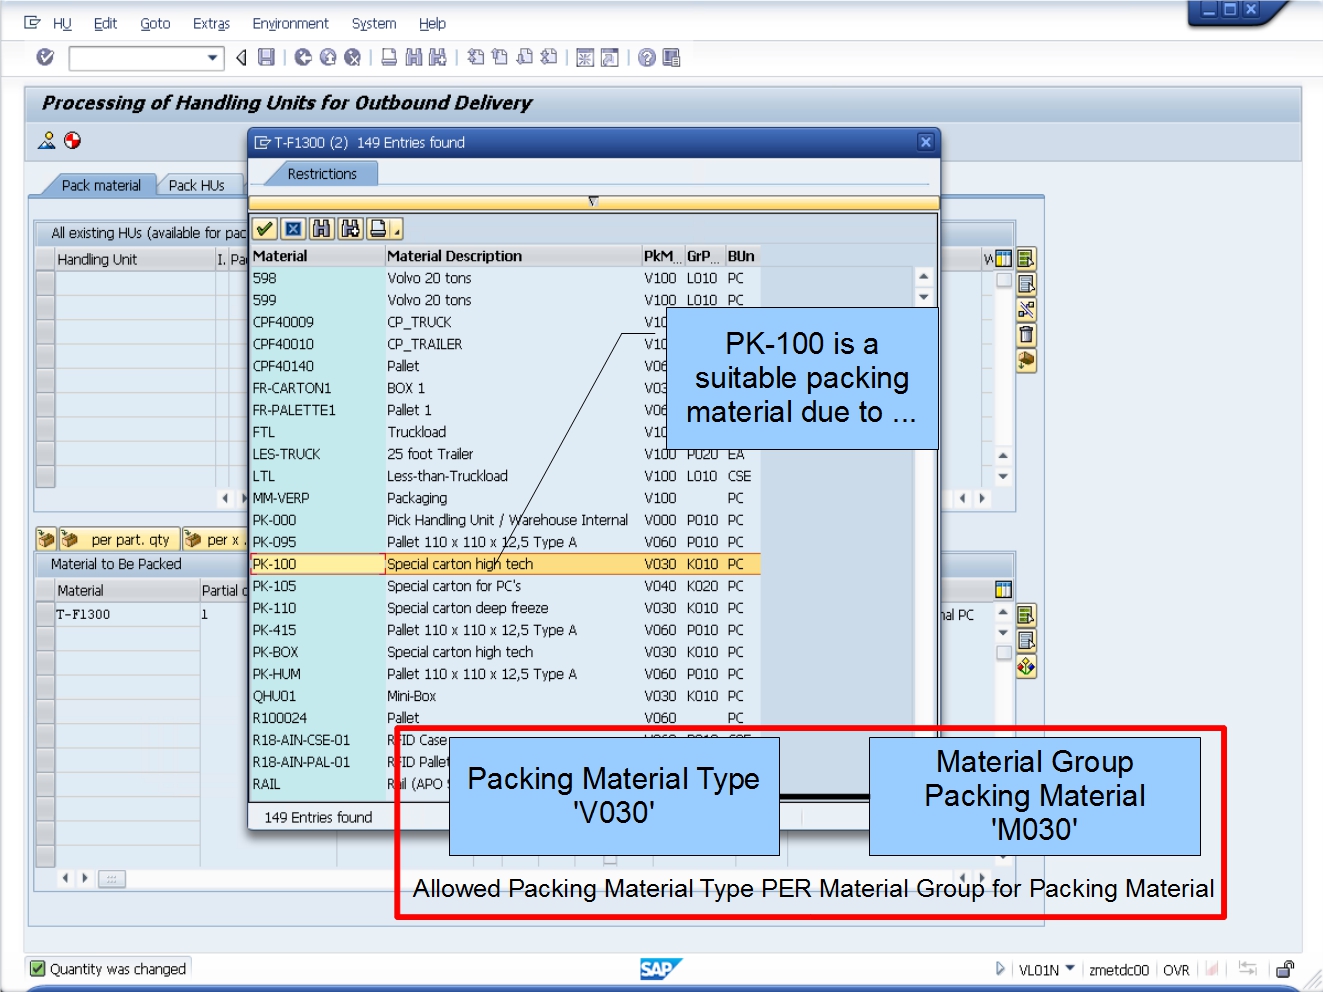Click the T-F1300 cell in Material to Be Packed
This screenshot has height=992, width=1323.
[x=127, y=614]
